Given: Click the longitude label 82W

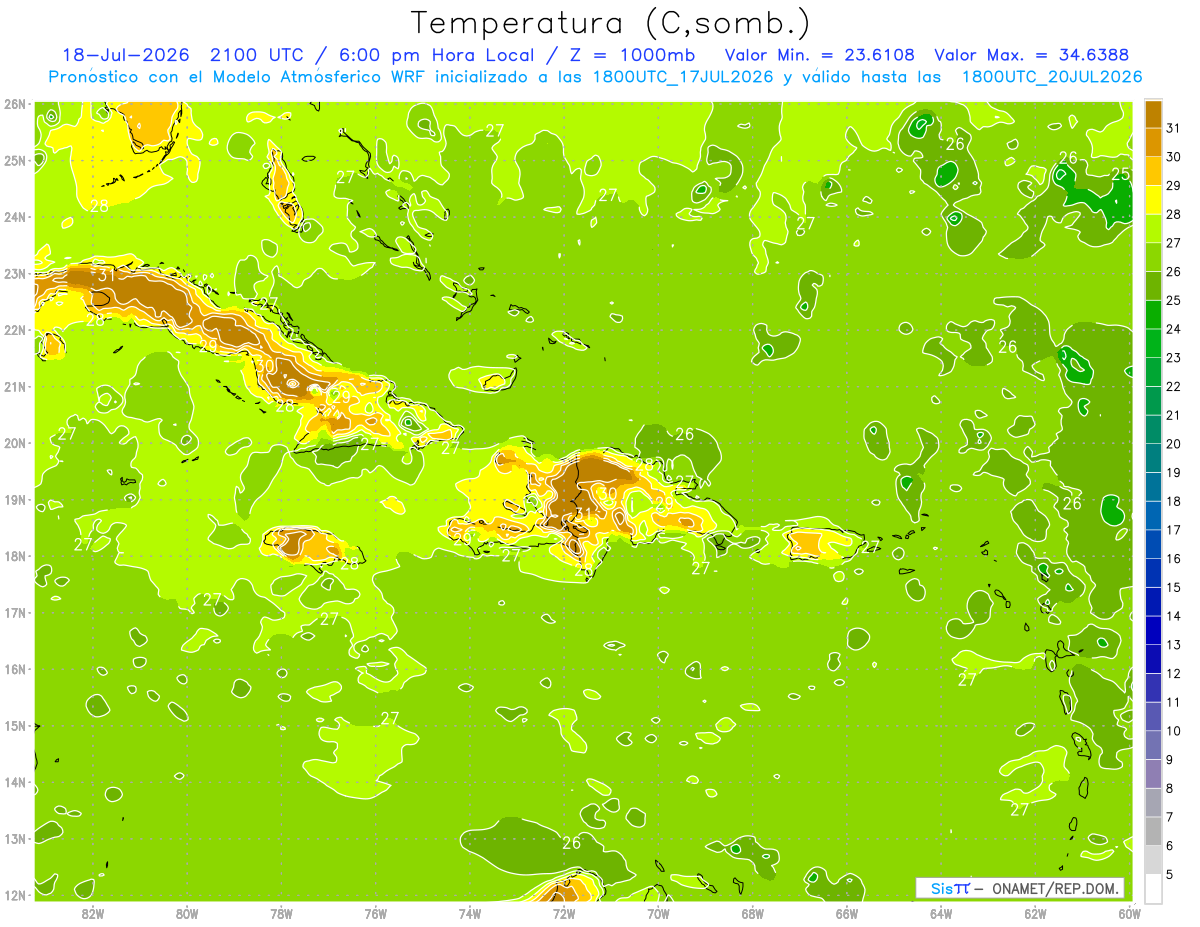Looking at the screenshot, I should (92, 913).
